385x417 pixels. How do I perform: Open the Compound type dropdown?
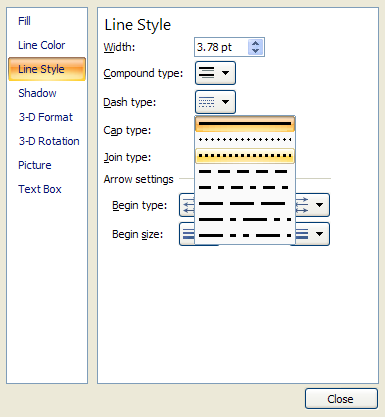(x=215, y=73)
